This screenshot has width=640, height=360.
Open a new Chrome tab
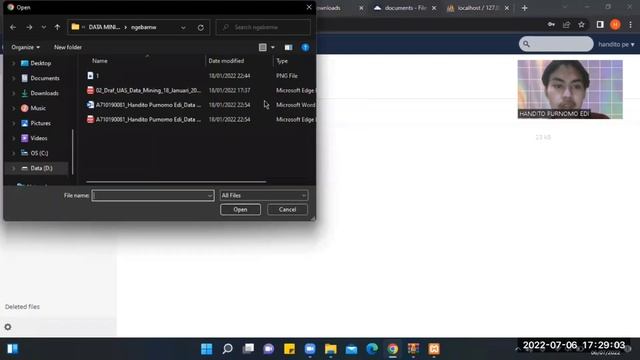pos(524,8)
